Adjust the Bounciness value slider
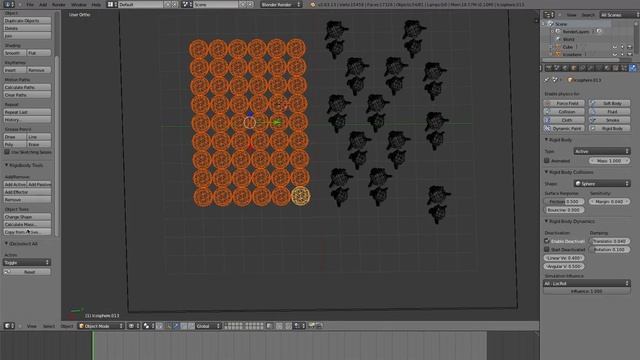This screenshot has height=360, width=640. click(564, 210)
